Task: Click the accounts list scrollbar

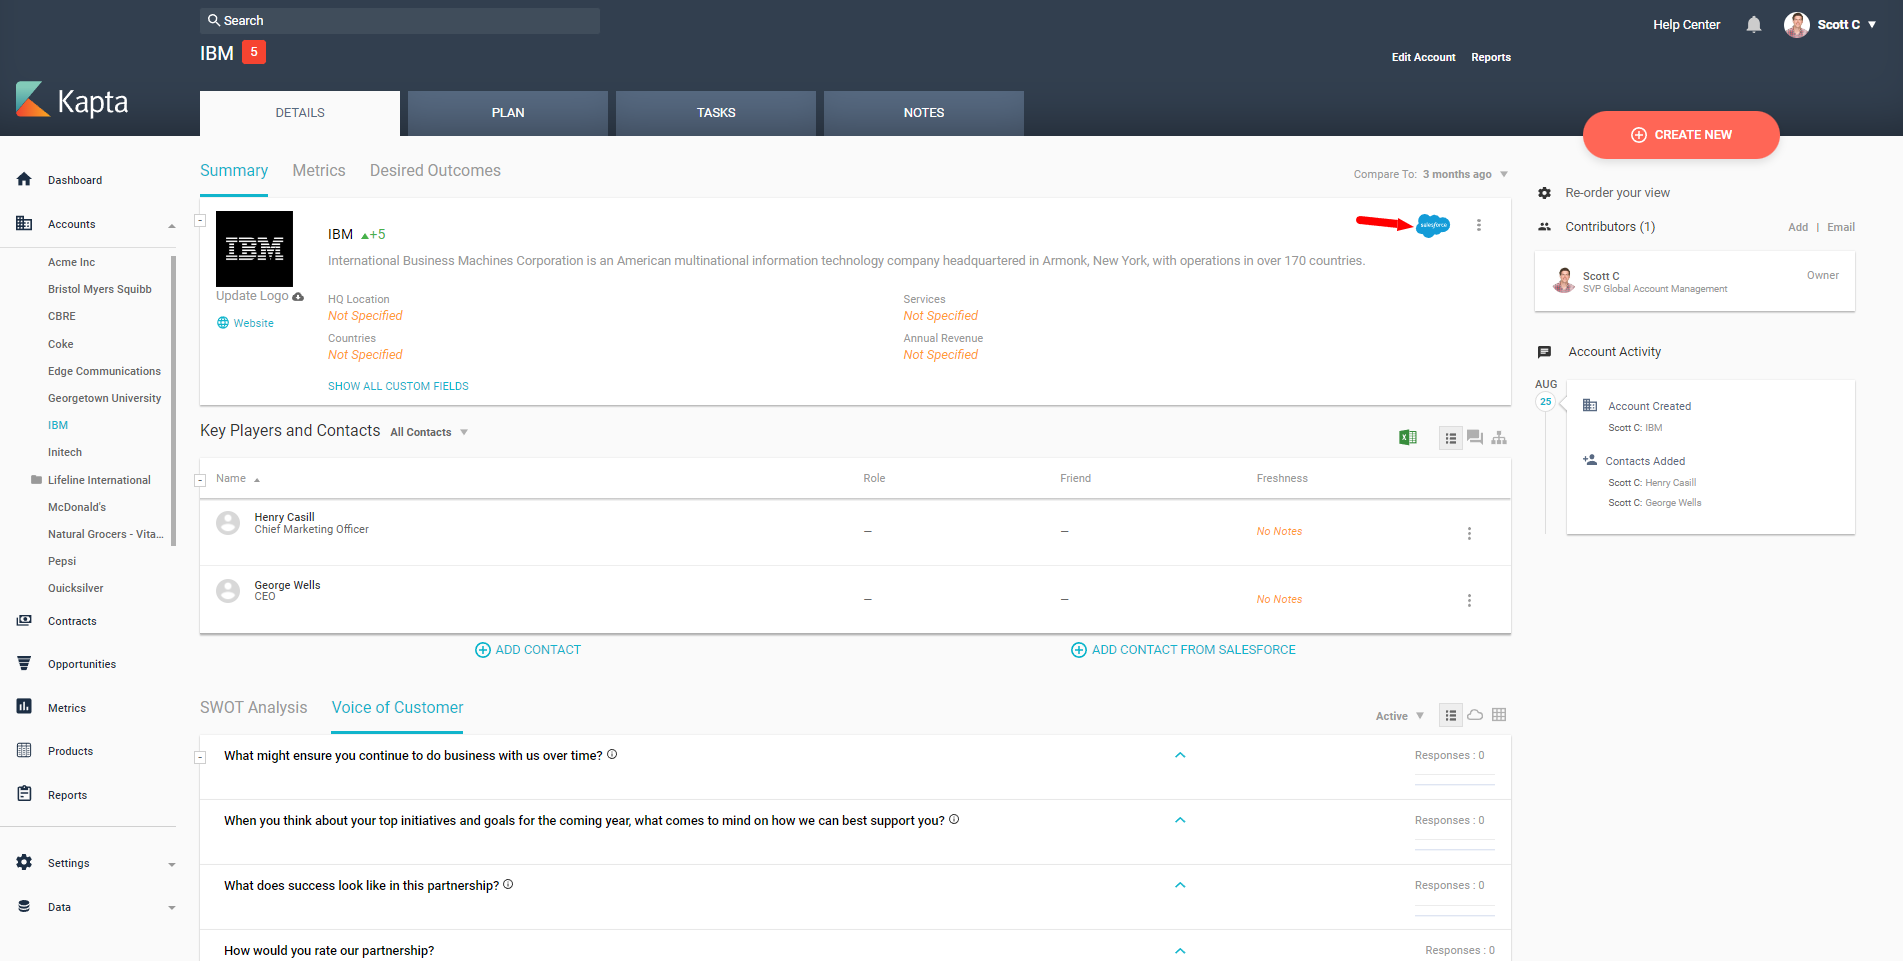Action: 173,400
